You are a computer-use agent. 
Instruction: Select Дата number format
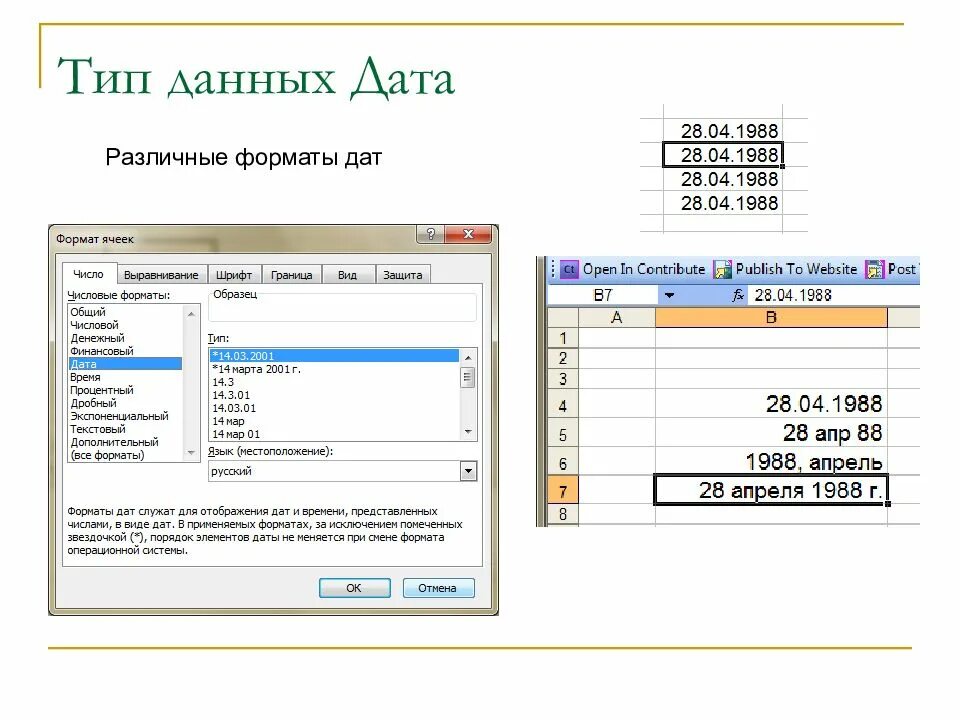click(x=126, y=364)
